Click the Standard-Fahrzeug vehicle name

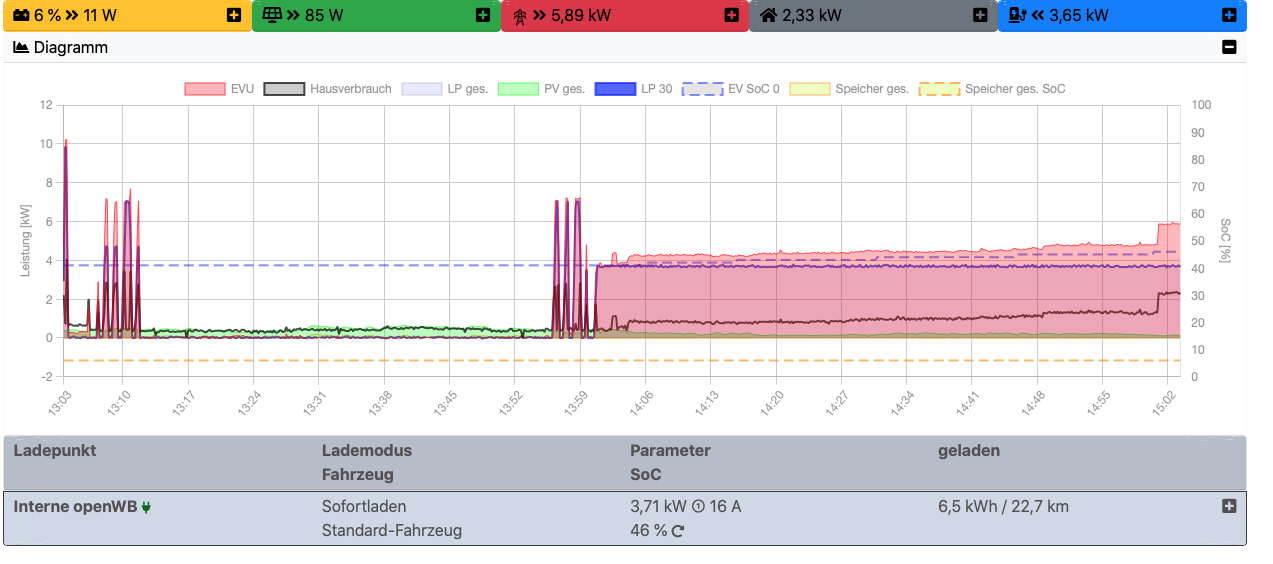tap(391, 530)
